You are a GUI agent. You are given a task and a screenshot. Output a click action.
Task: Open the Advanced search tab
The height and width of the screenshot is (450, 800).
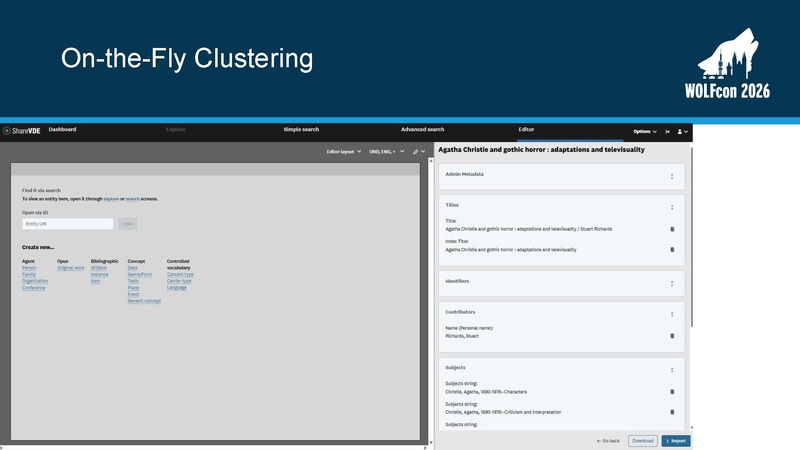[422, 130]
